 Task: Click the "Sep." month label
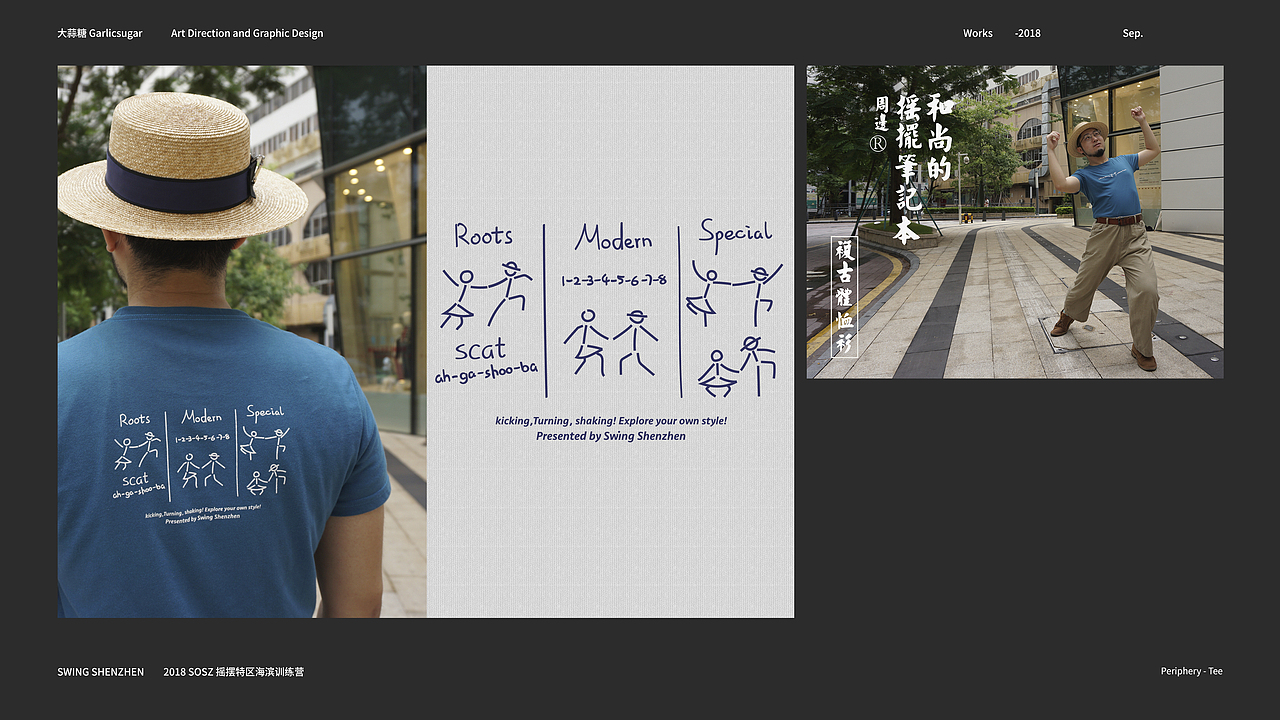click(1133, 33)
